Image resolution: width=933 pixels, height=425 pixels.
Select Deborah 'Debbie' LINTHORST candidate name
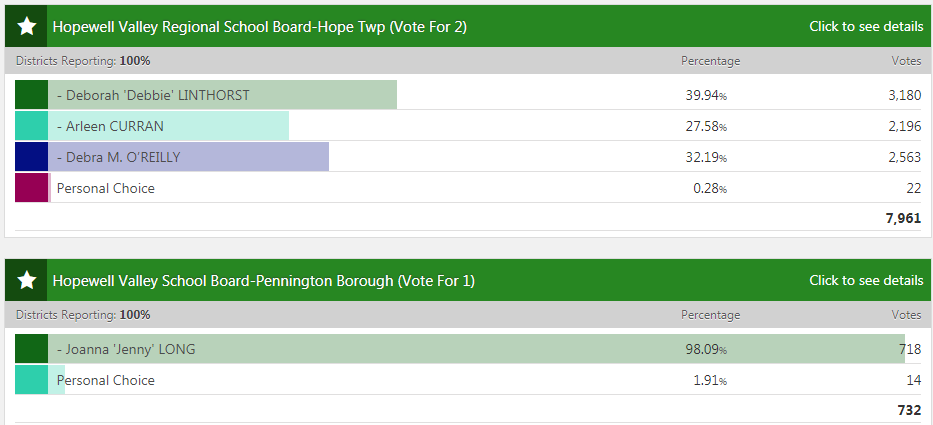pyautogui.click(x=153, y=96)
